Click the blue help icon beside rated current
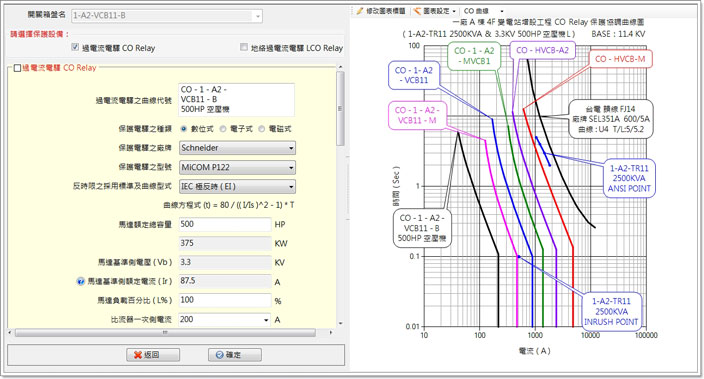 point(80,282)
